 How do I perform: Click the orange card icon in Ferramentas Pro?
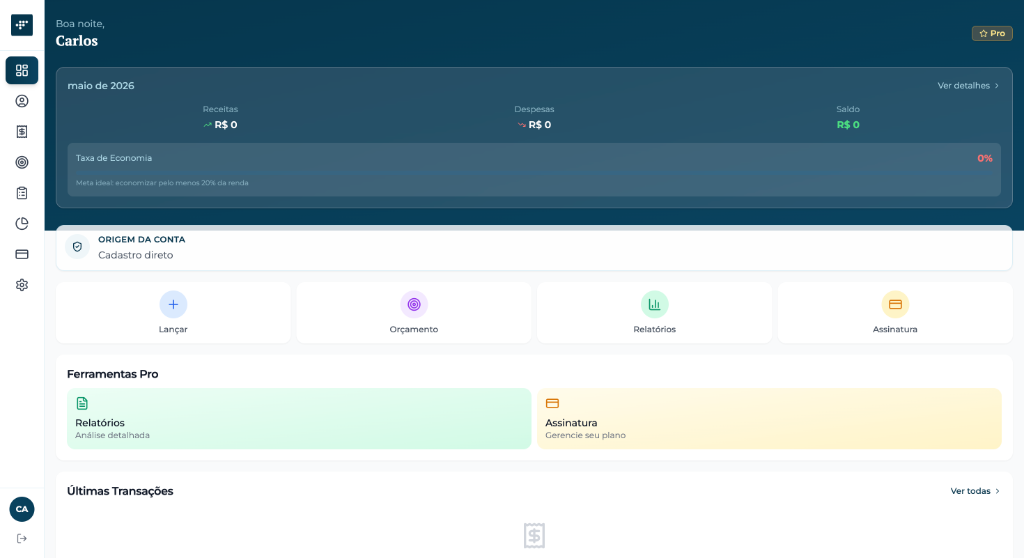coord(552,403)
